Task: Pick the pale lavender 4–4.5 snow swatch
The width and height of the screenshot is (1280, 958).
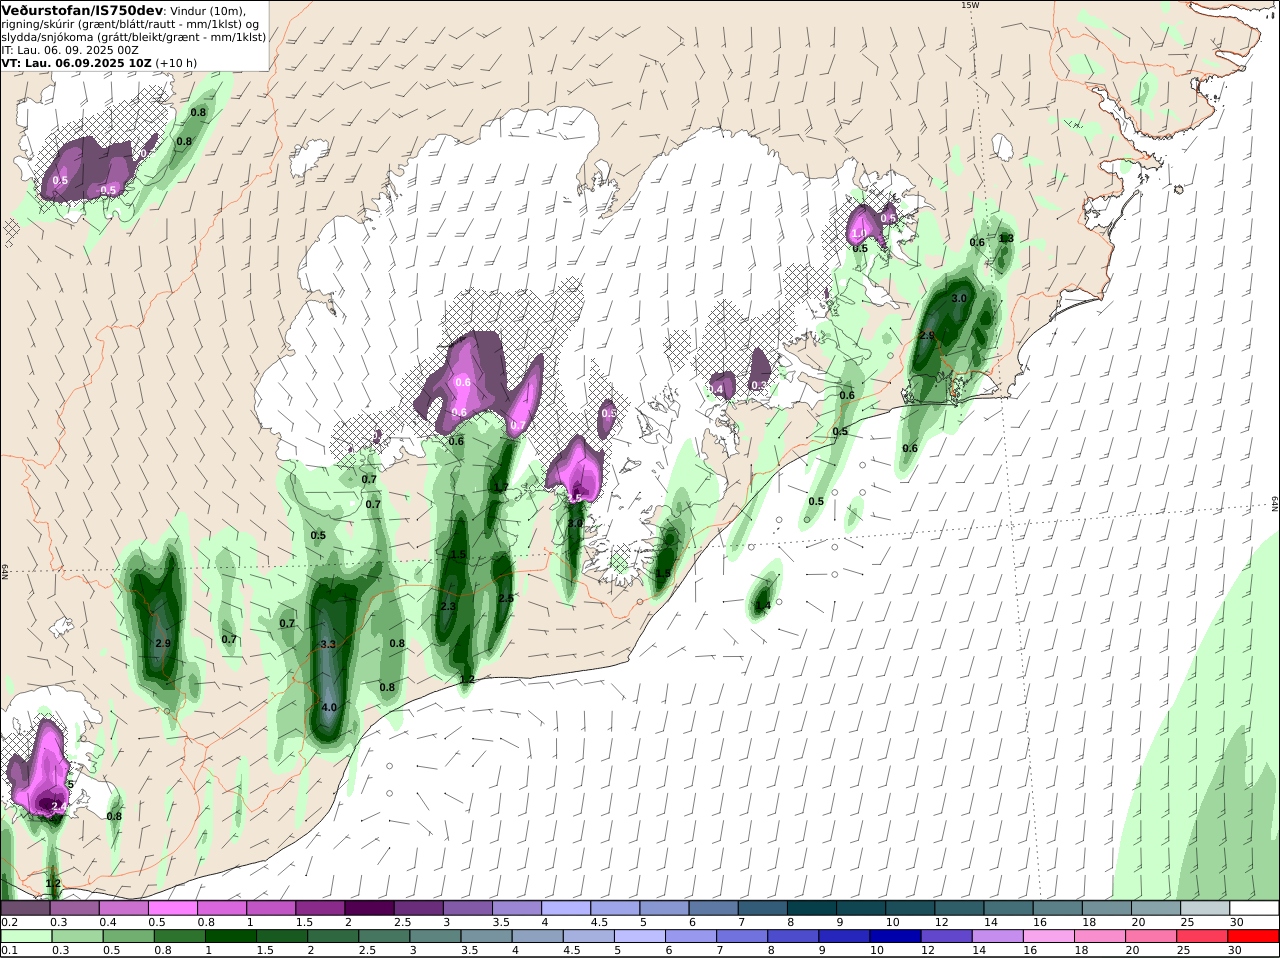Action: click(565, 908)
